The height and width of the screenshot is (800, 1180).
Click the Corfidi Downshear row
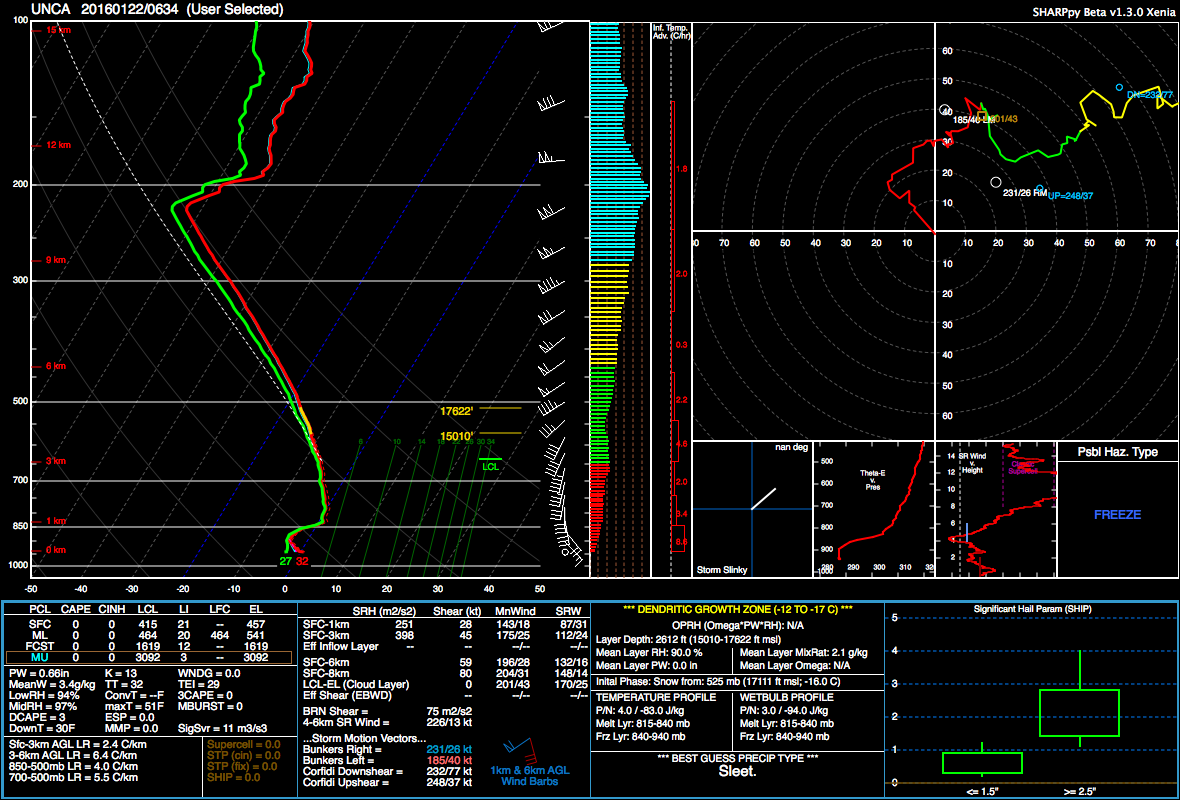(388, 772)
